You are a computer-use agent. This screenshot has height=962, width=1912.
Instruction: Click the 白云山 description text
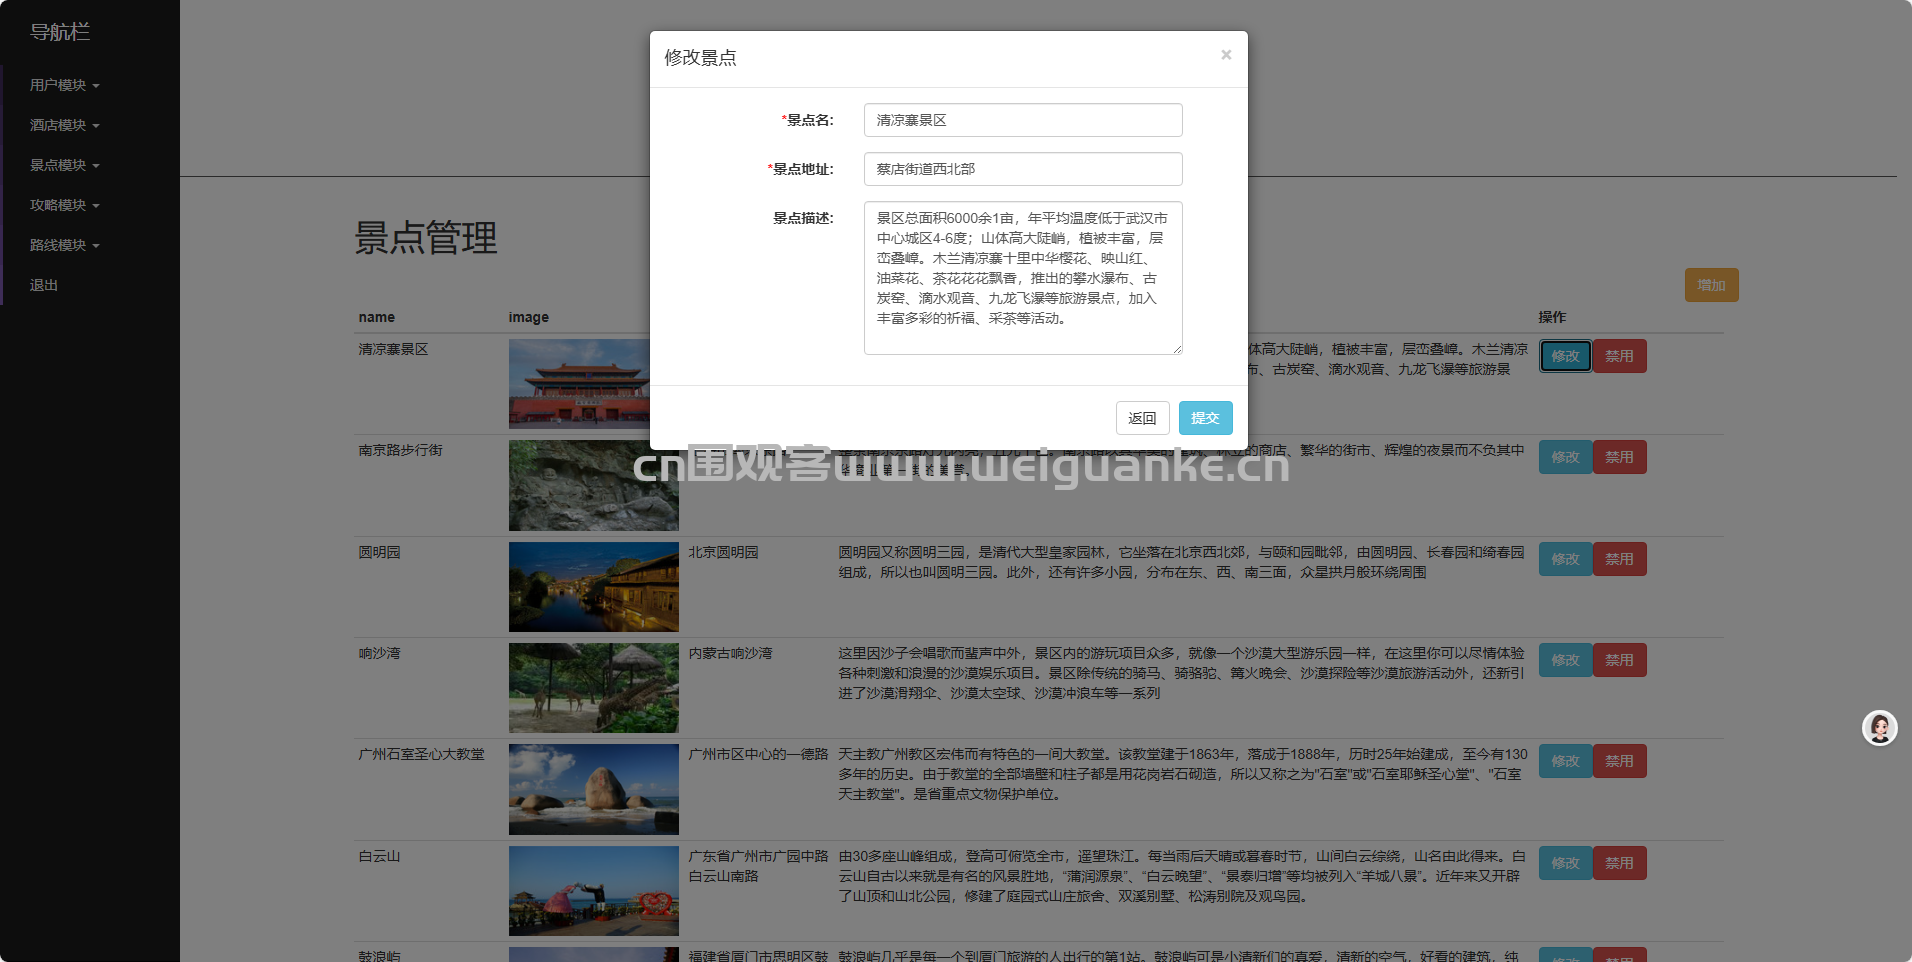(x=1182, y=876)
